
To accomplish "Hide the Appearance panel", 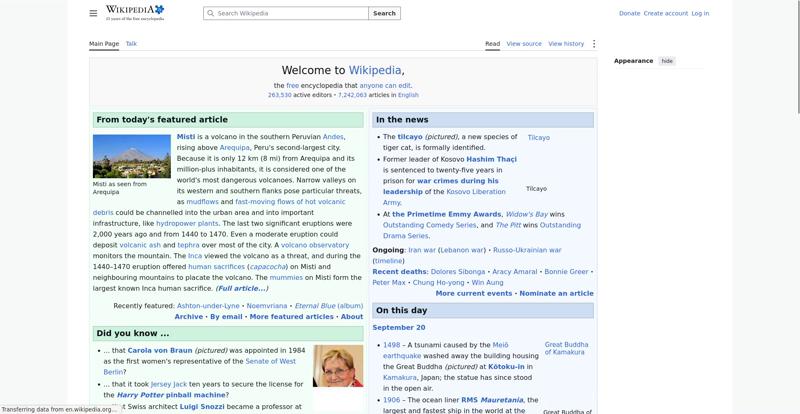I will click(x=667, y=61).
